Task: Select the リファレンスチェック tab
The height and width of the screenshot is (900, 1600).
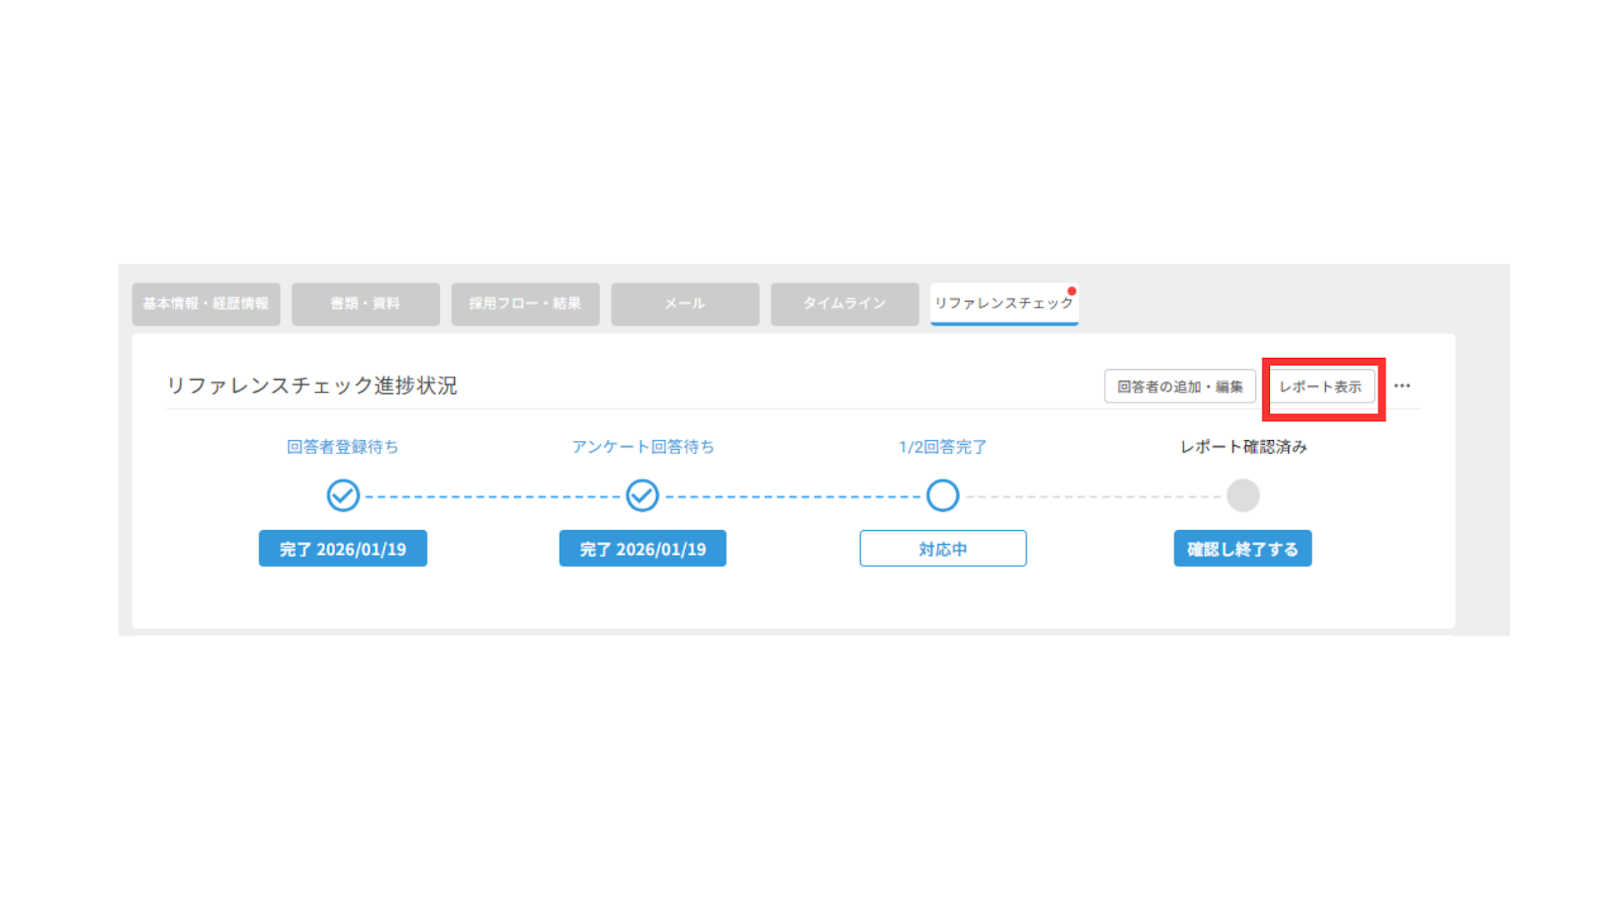Action: (x=1003, y=304)
